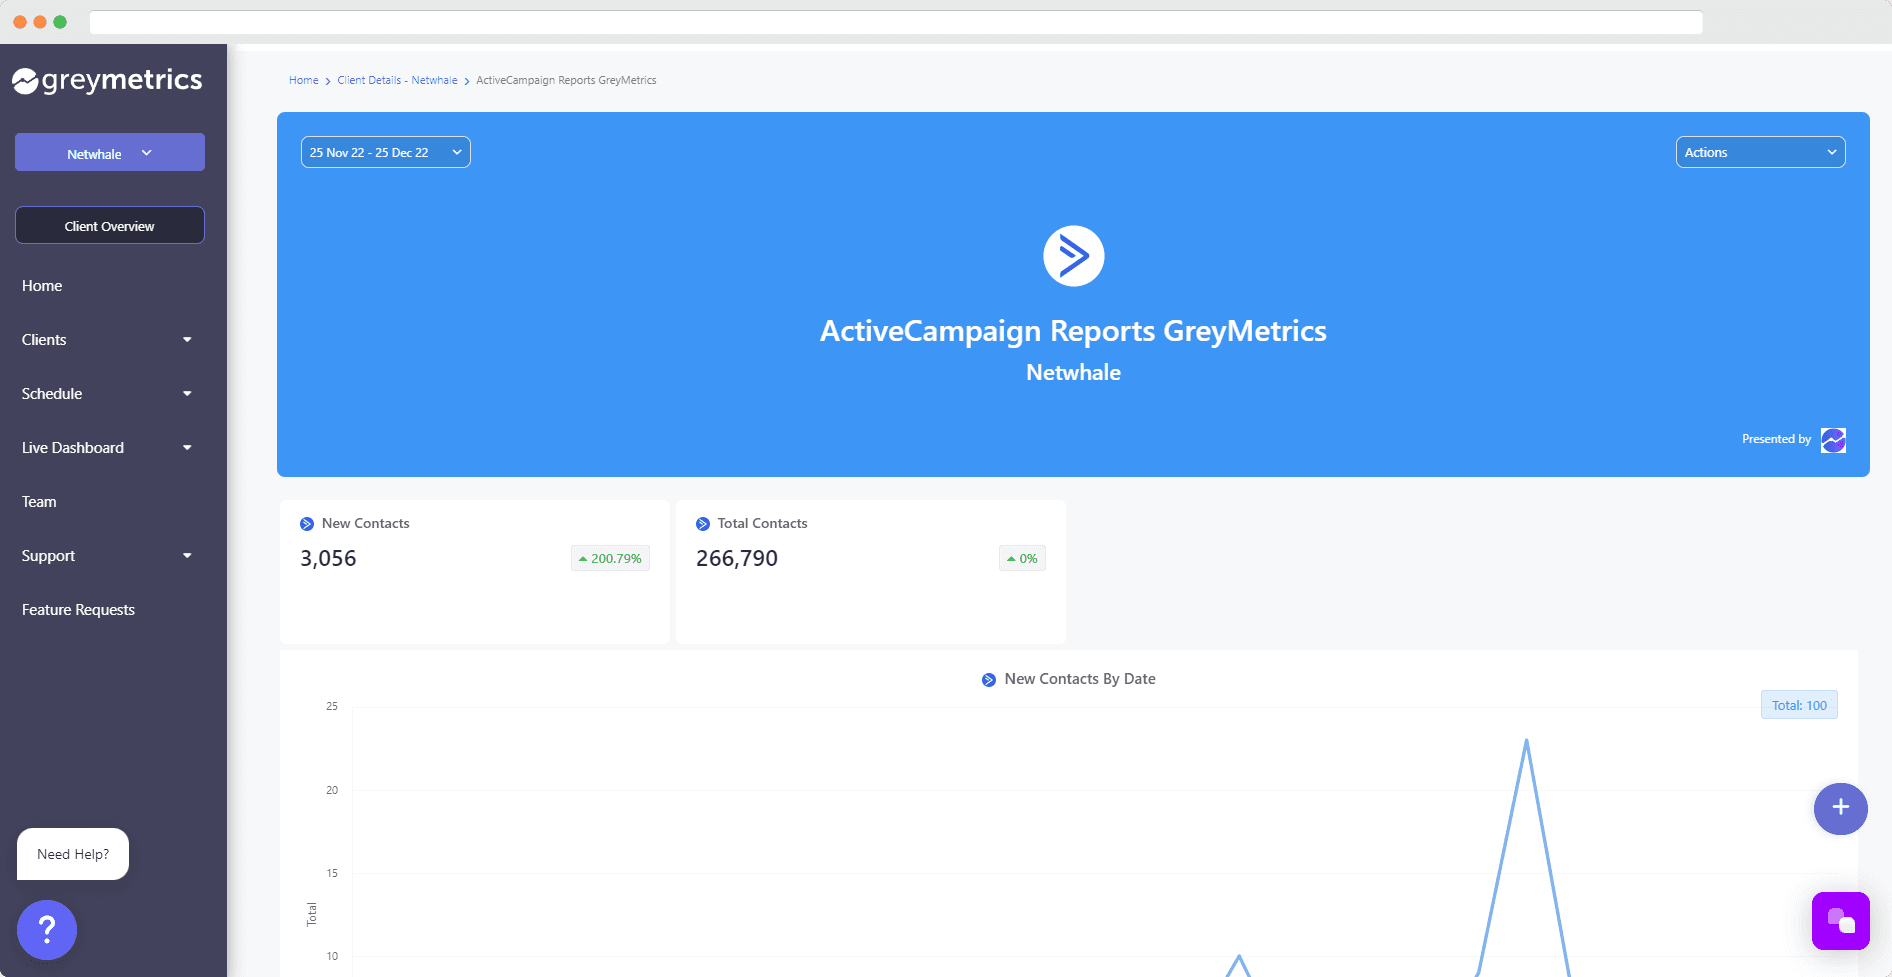Open the purple chat widget
Image resolution: width=1892 pixels, height=977 pixels.
pos(1840,920)
